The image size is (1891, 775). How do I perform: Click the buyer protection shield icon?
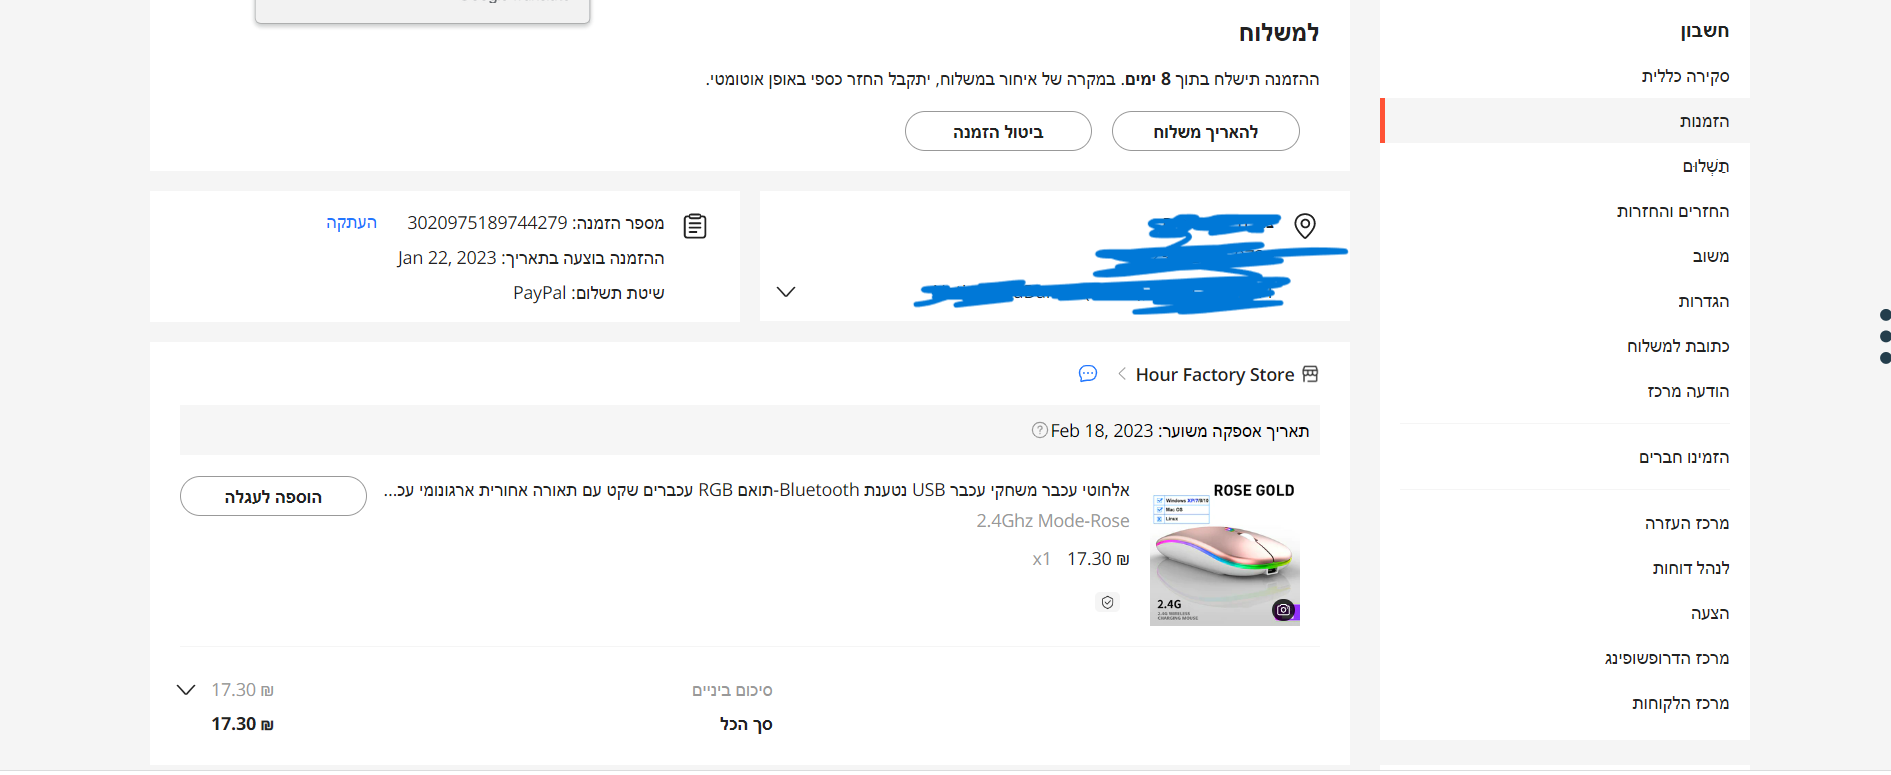tap(1107, 602)
